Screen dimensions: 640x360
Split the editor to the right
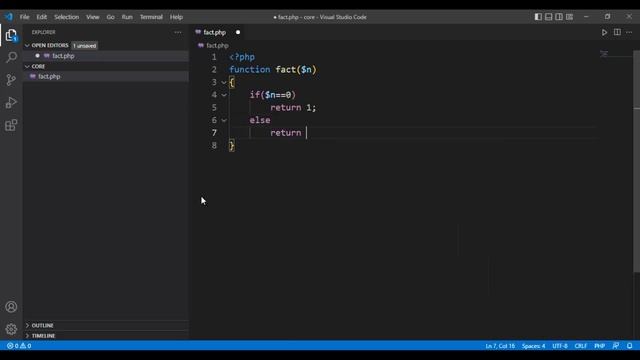(x=617, y=32)
